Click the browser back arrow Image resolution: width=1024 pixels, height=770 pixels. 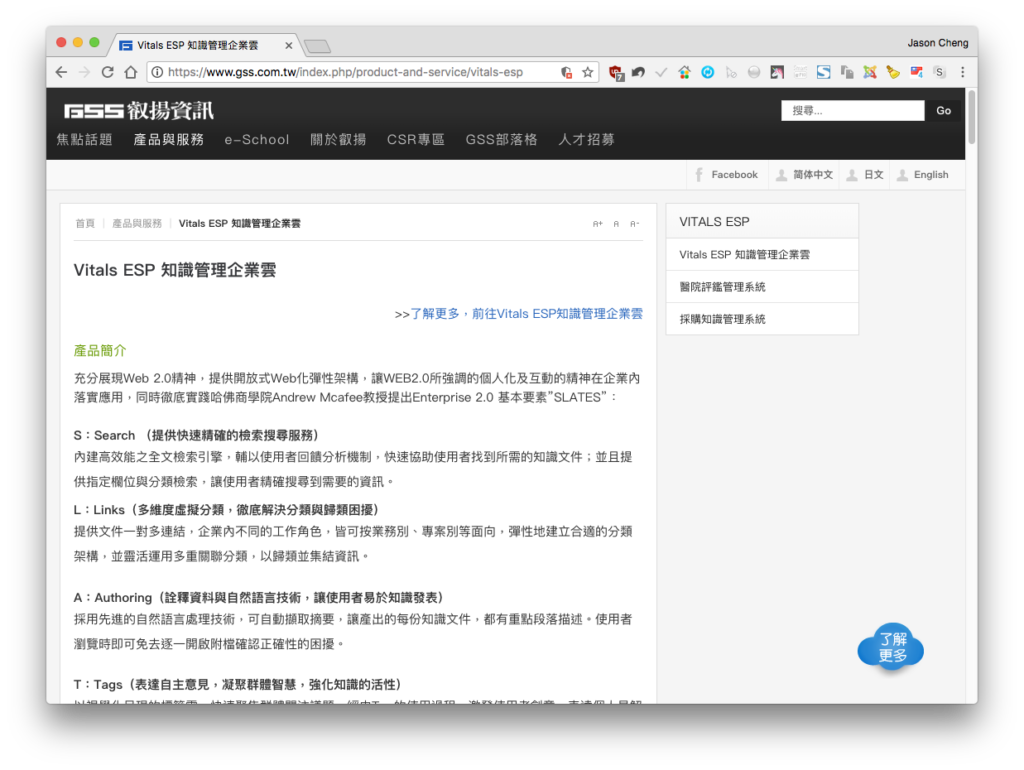coord(61,72)
